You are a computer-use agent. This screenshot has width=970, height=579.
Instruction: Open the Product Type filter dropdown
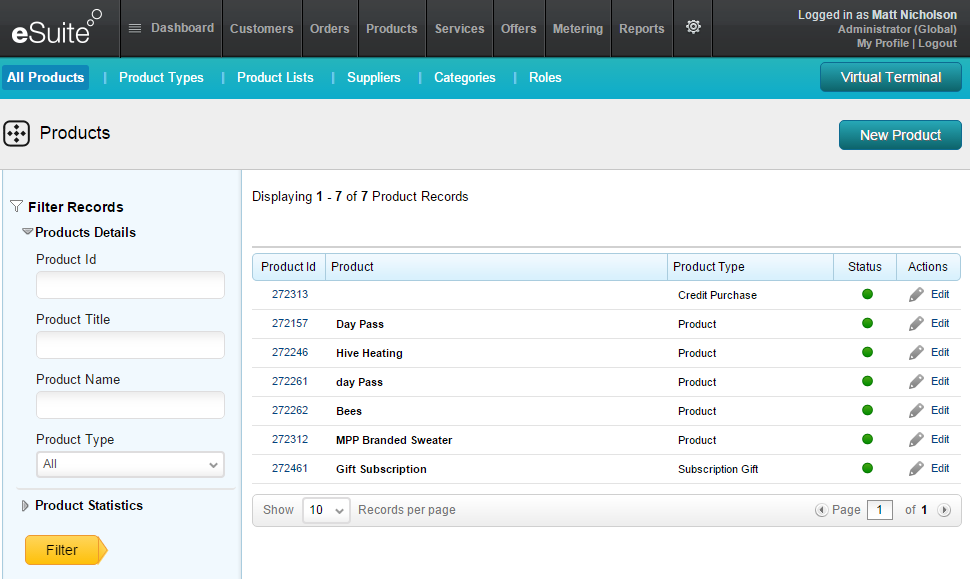point(130,464)
